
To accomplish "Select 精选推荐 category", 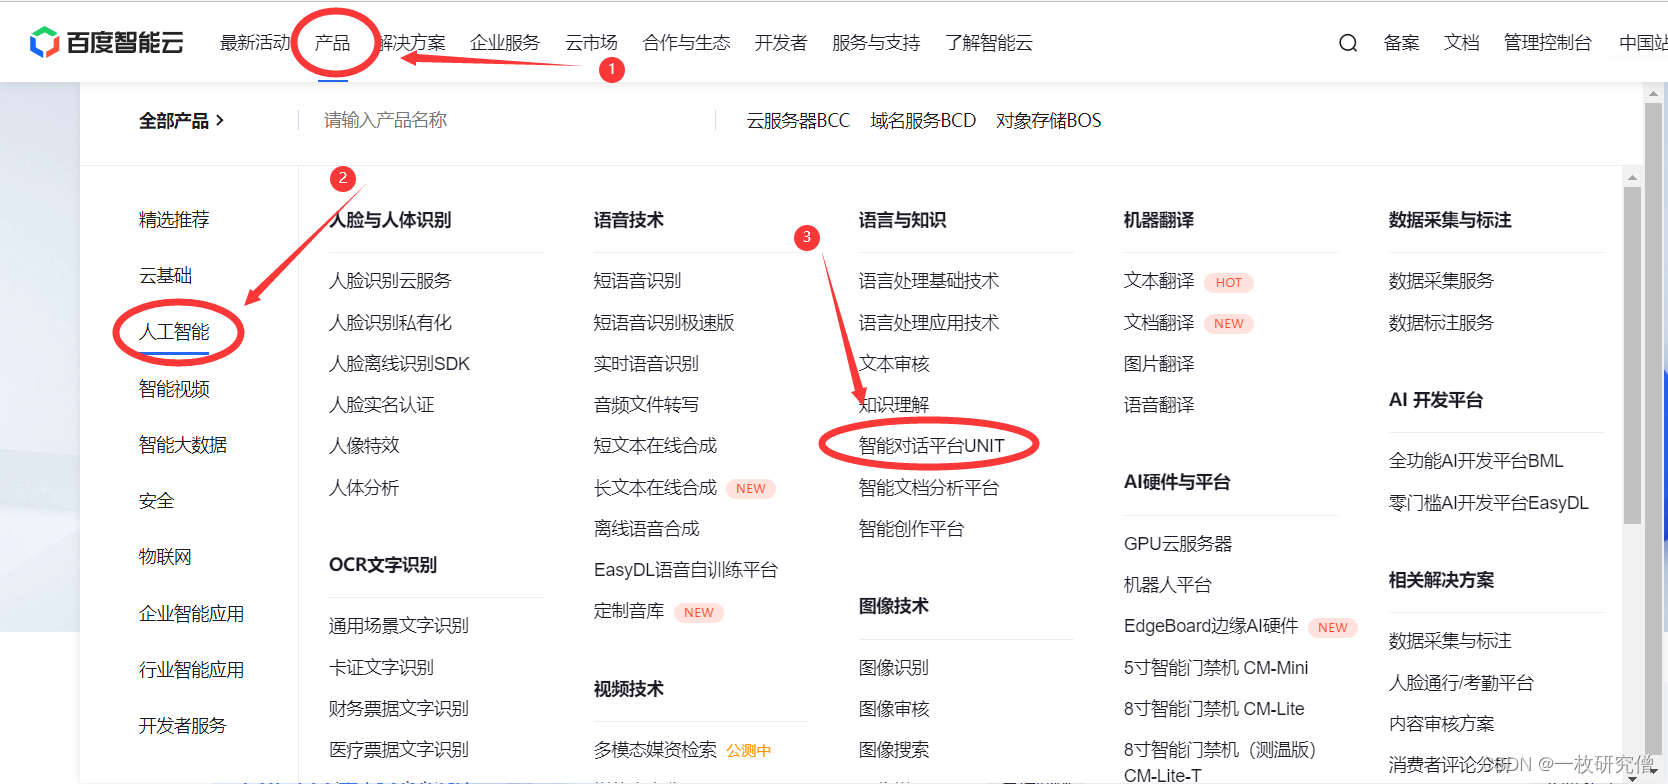I will 174,220.
